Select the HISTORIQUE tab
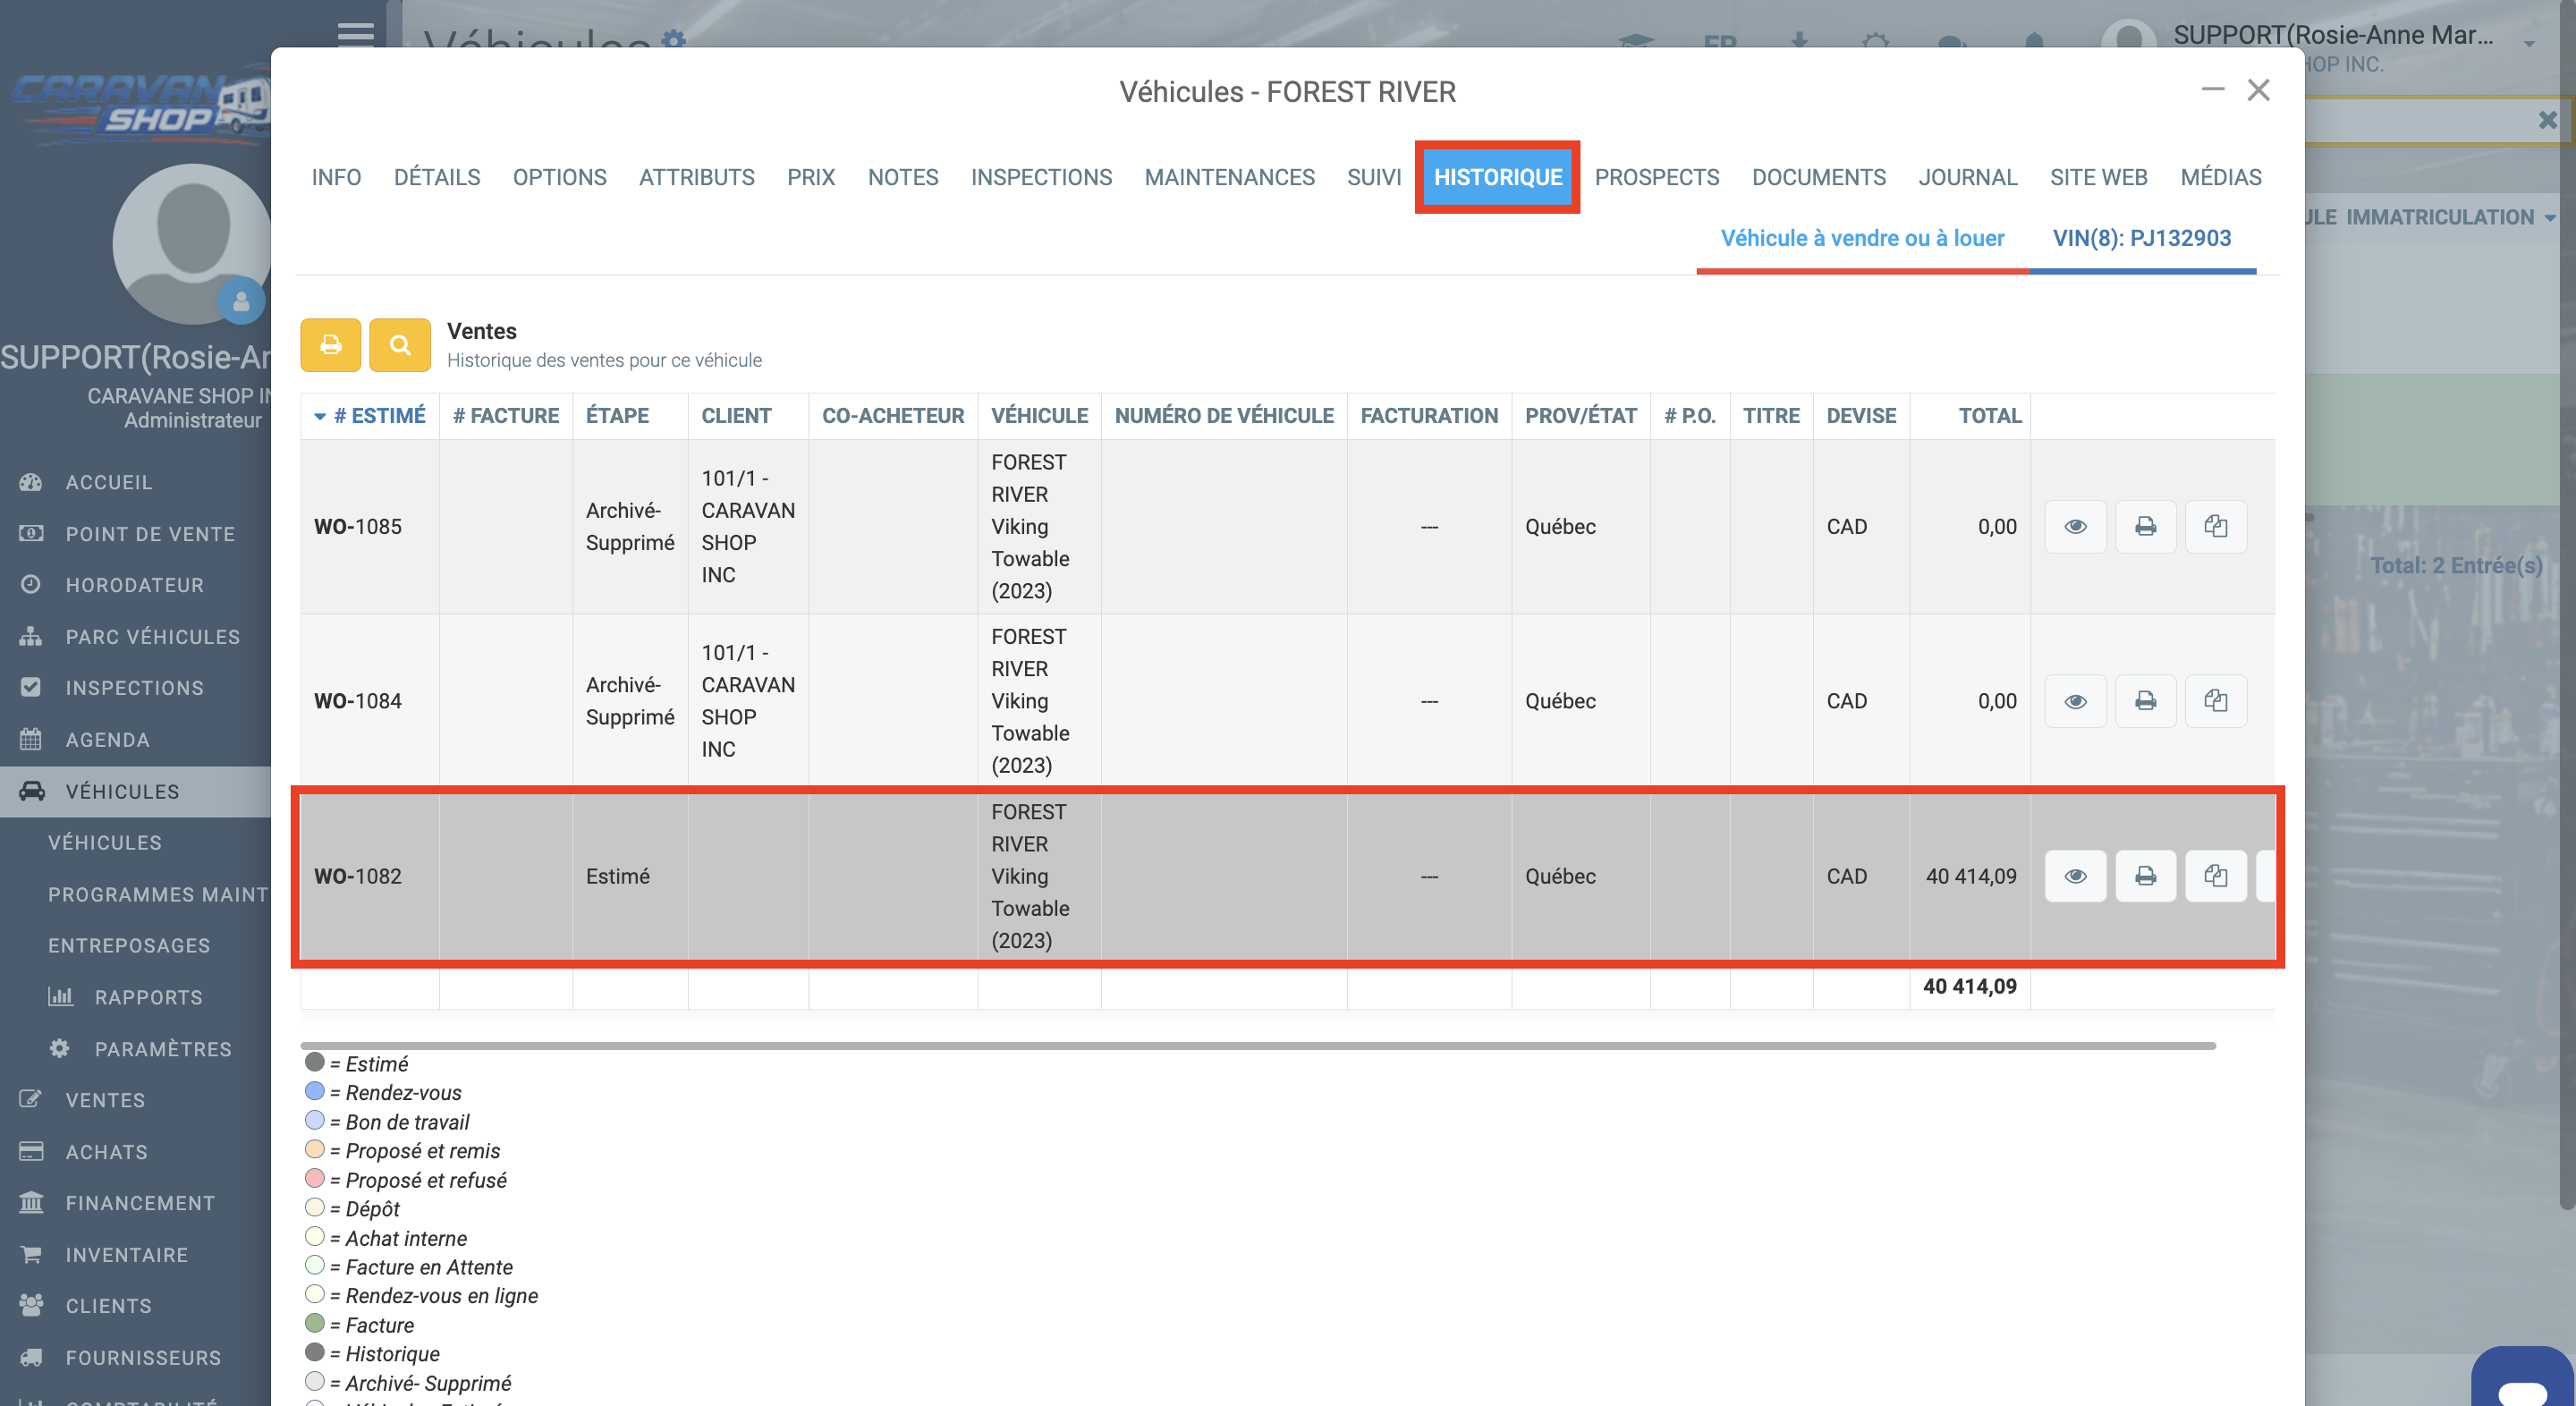Image resolution: width=2576 pixels, height=1406 pixels. pyautogui.click(x=1498, y=177)
